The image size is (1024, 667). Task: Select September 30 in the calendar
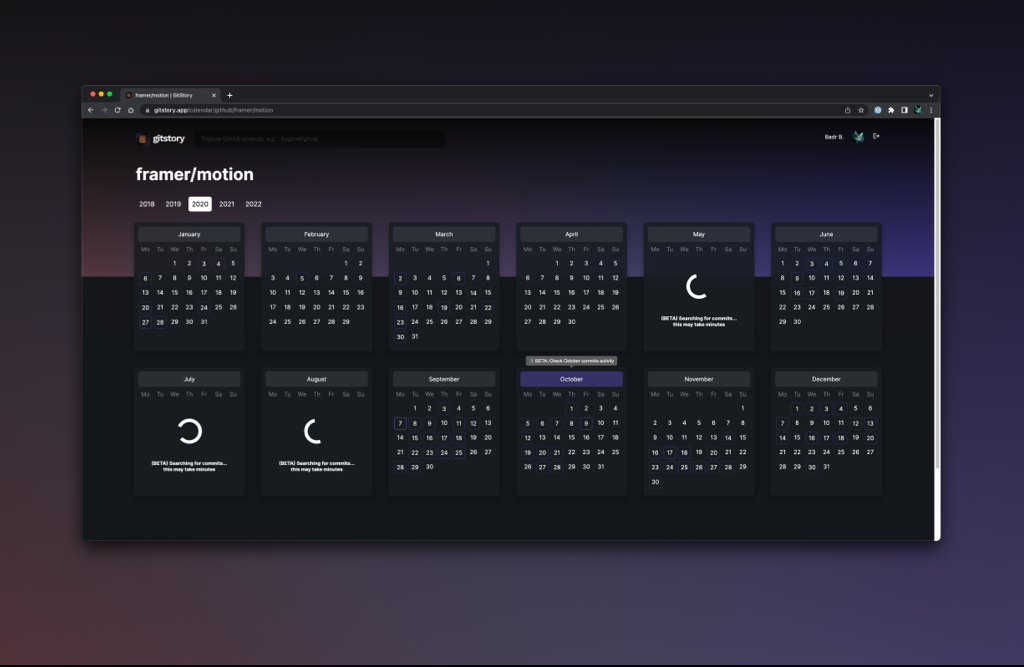point(429,467)
